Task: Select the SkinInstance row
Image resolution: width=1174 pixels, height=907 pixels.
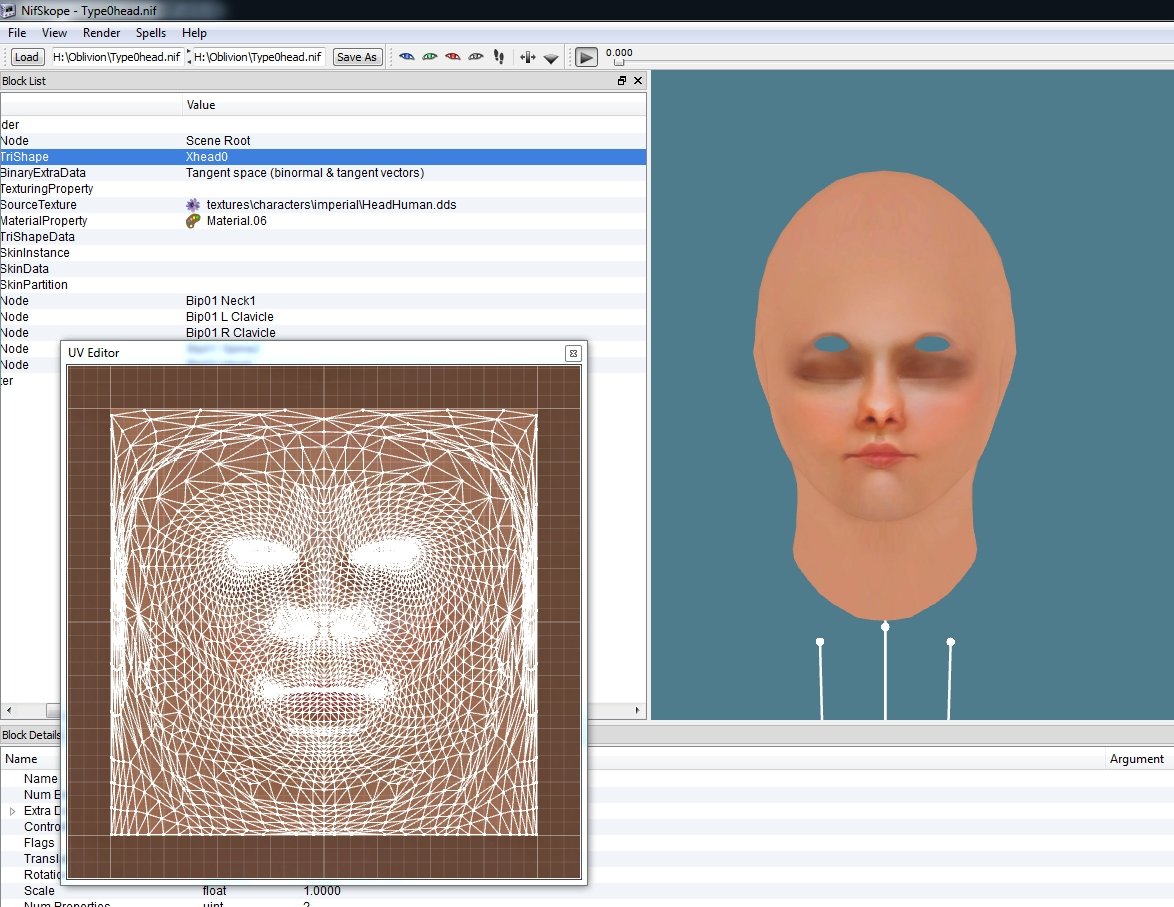Action: pyautogui.click(x=323, y=253)
